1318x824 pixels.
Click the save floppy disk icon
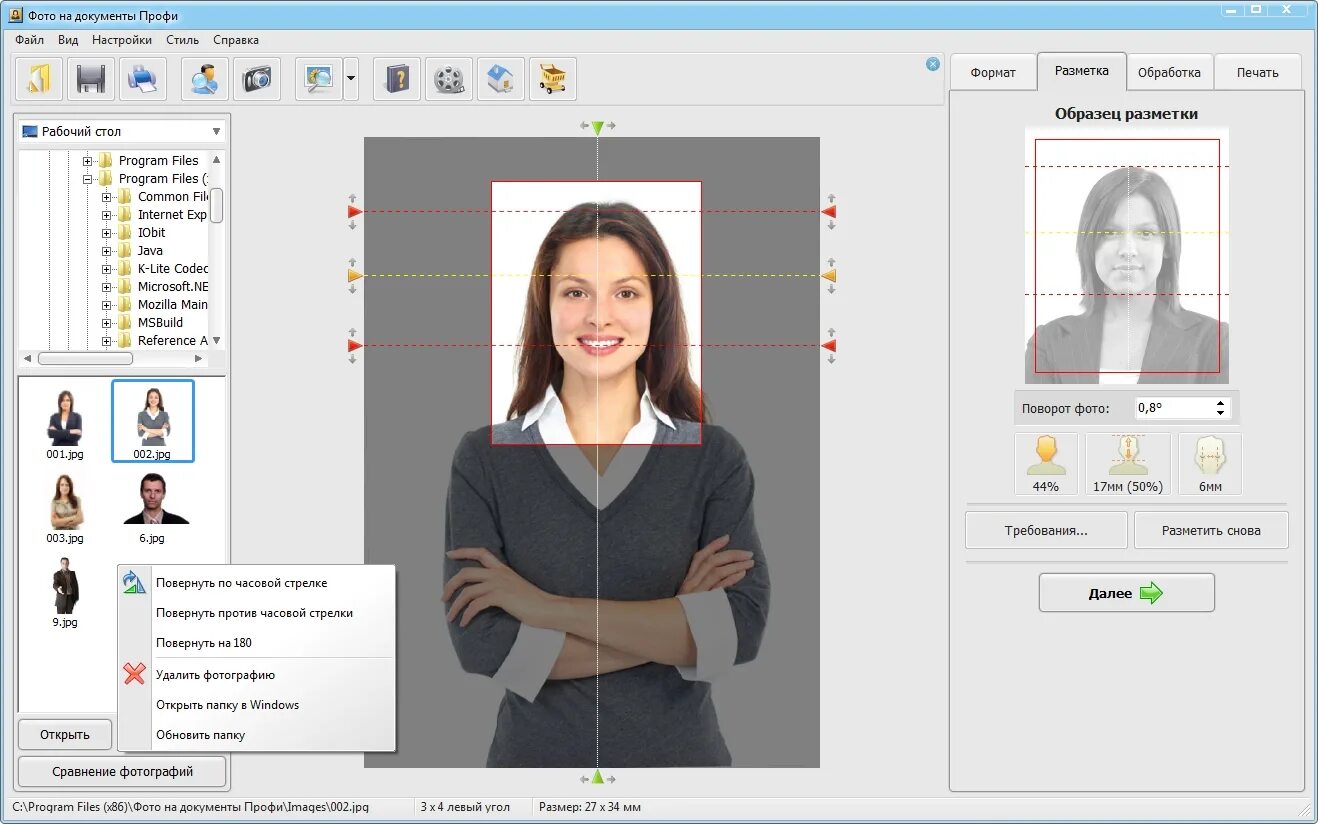(x=91, y=79)
